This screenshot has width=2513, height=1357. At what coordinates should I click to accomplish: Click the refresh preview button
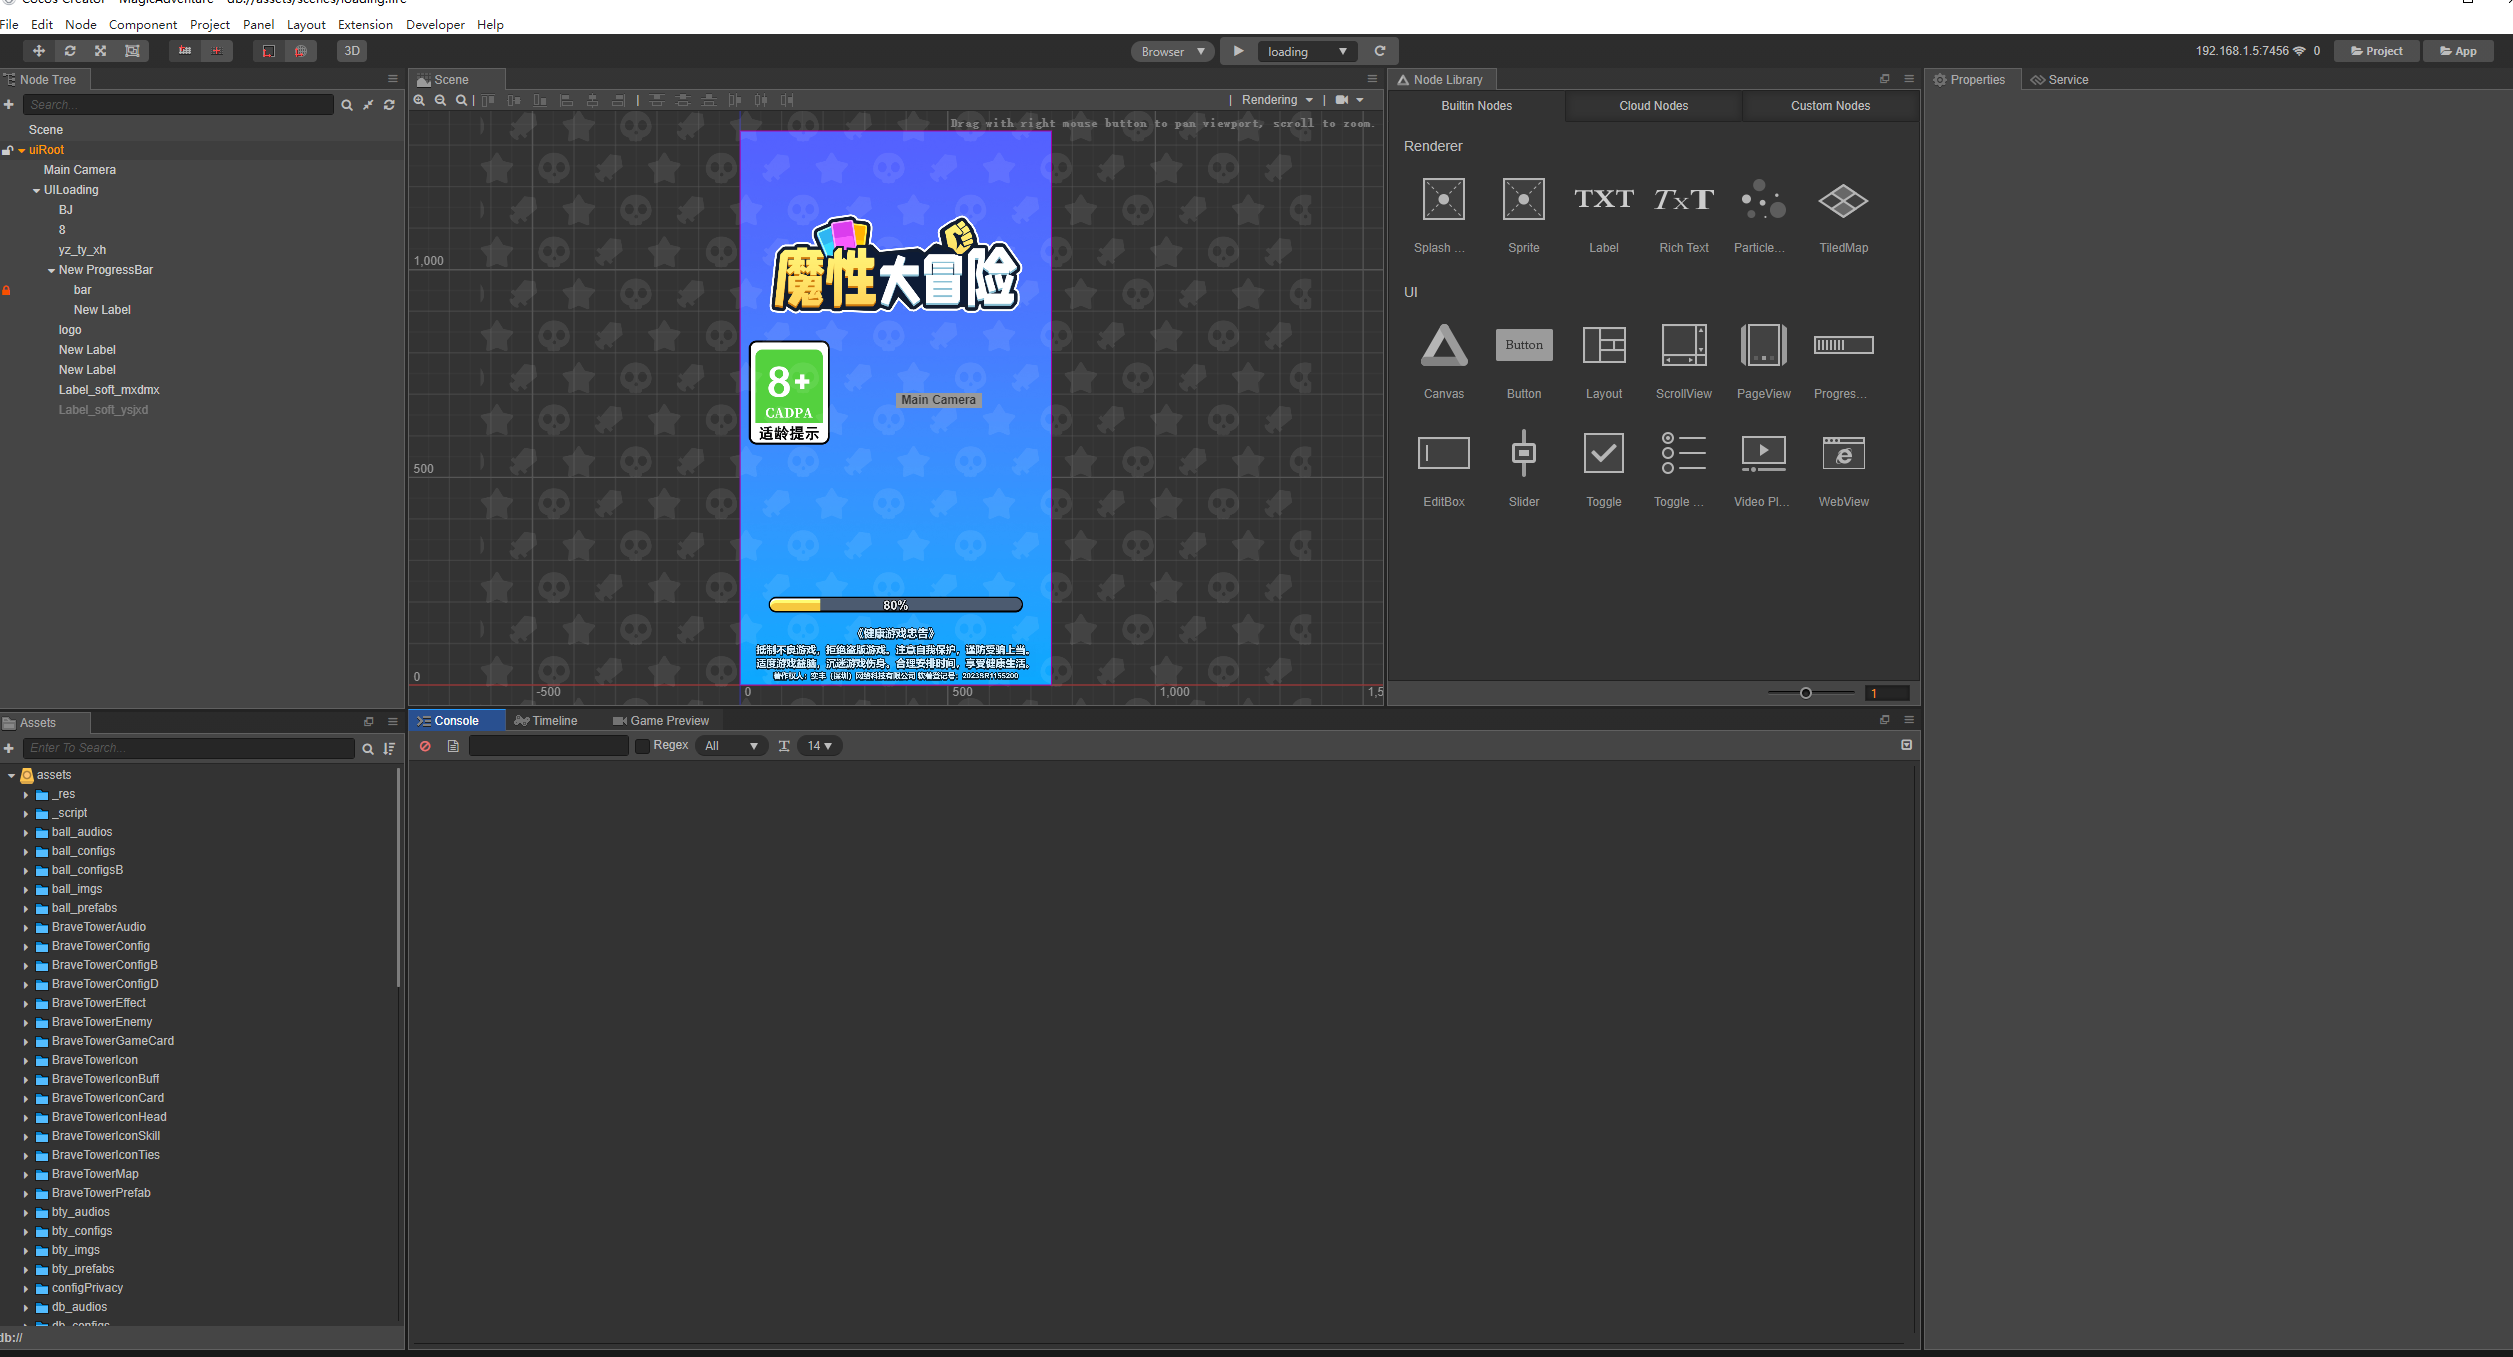[1380, 51]
